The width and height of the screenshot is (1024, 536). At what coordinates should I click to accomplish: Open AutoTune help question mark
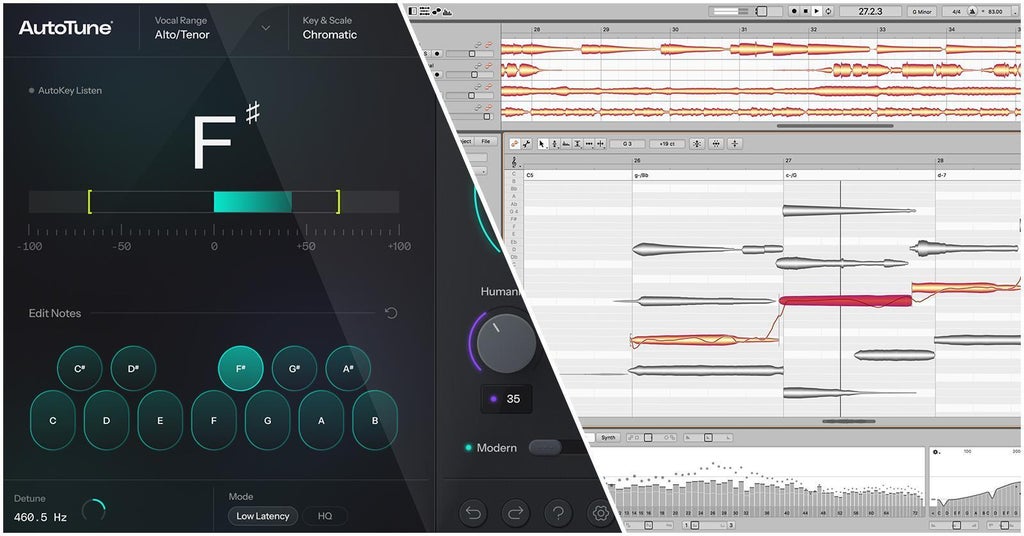pos(558,513)
